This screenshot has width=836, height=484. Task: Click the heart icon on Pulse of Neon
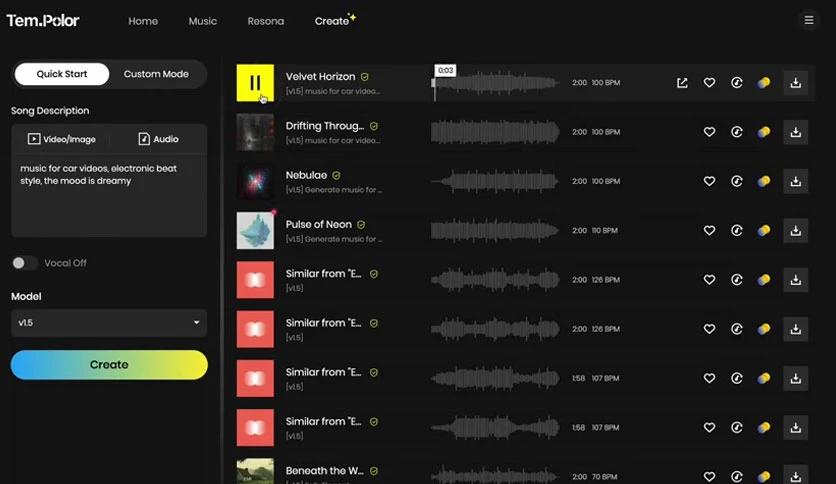[709, 230]
